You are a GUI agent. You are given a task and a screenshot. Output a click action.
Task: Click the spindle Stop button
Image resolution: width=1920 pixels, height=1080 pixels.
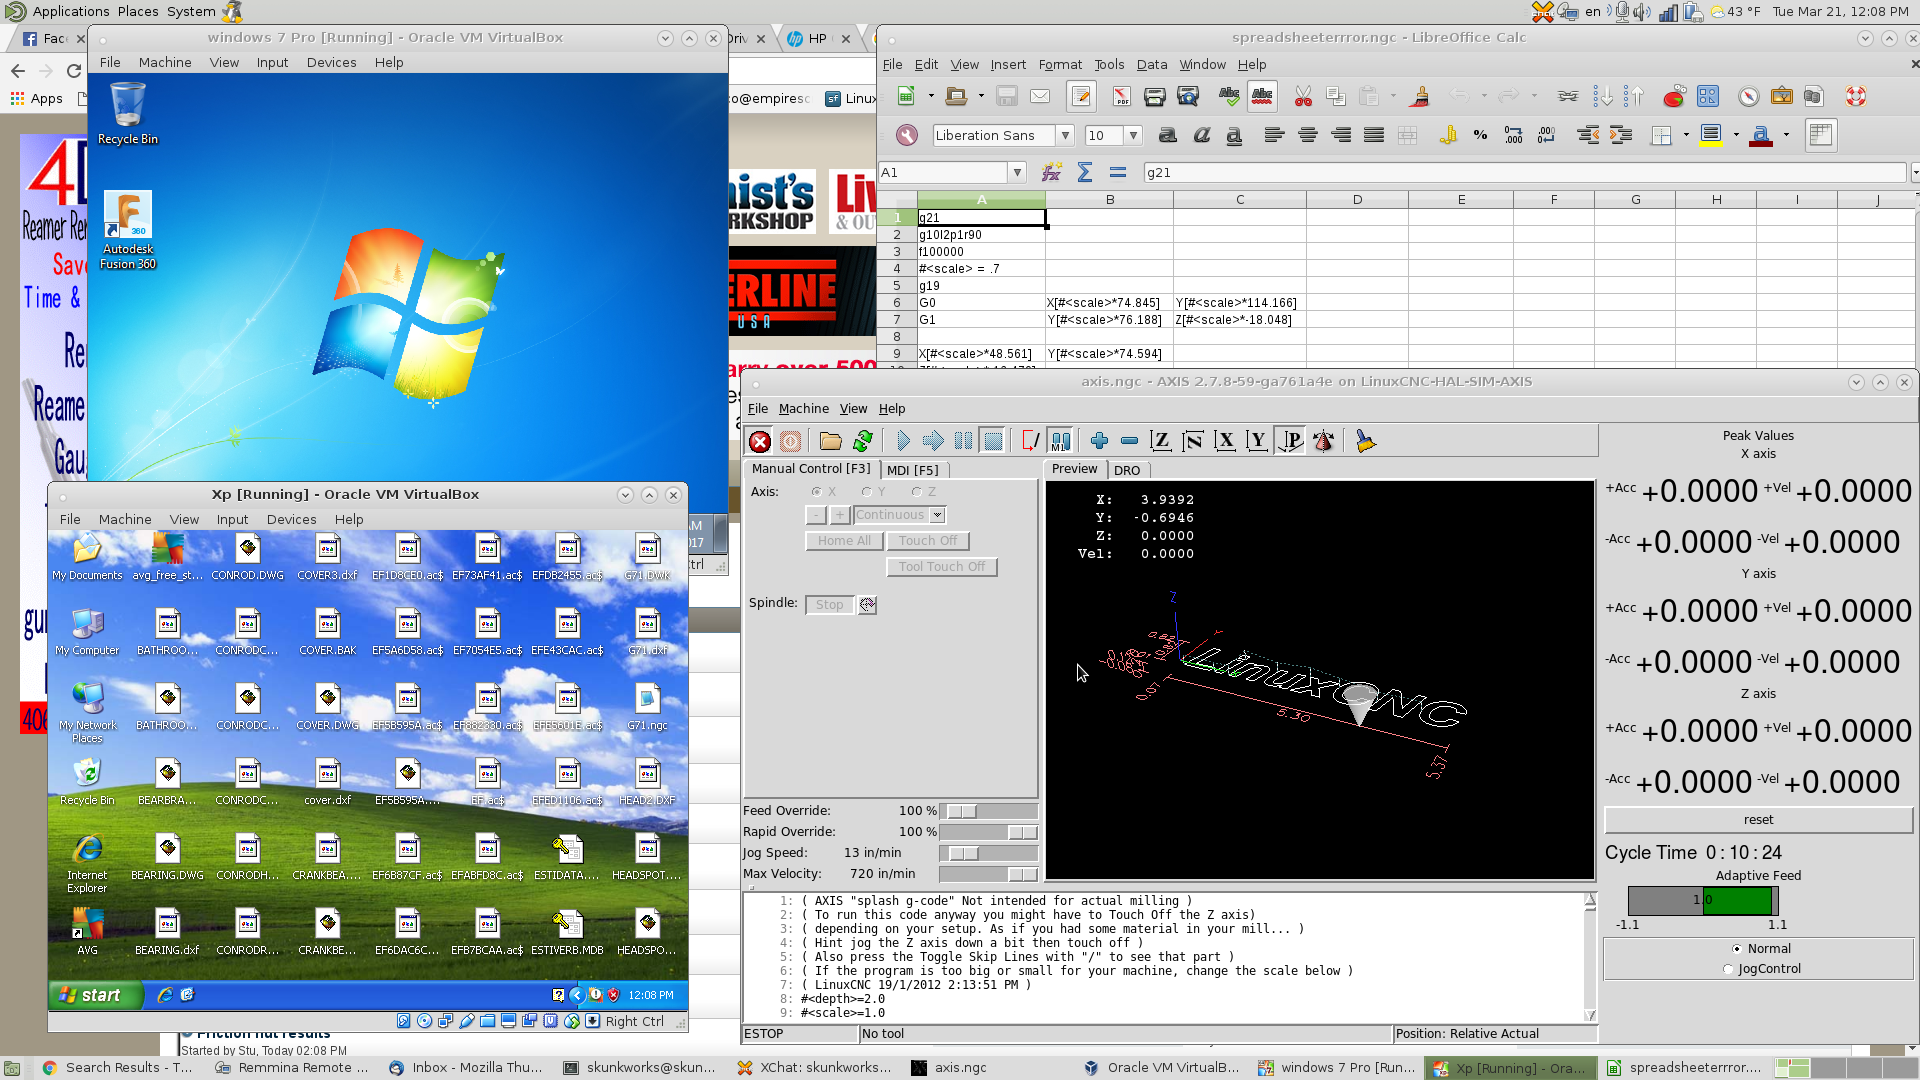pyautogui.click(x=829, y=605)
